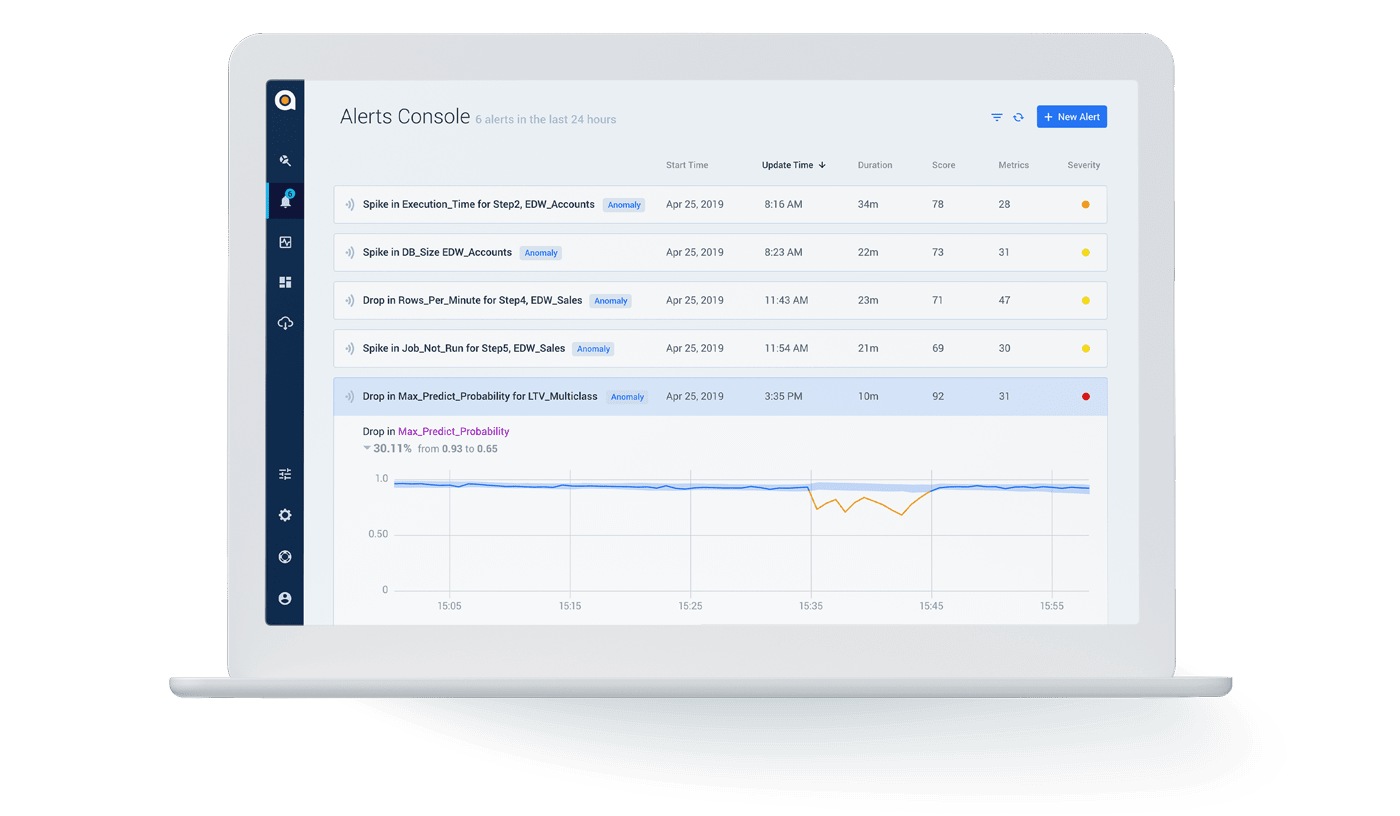Click the Severity column header

tap(1084, 165)
